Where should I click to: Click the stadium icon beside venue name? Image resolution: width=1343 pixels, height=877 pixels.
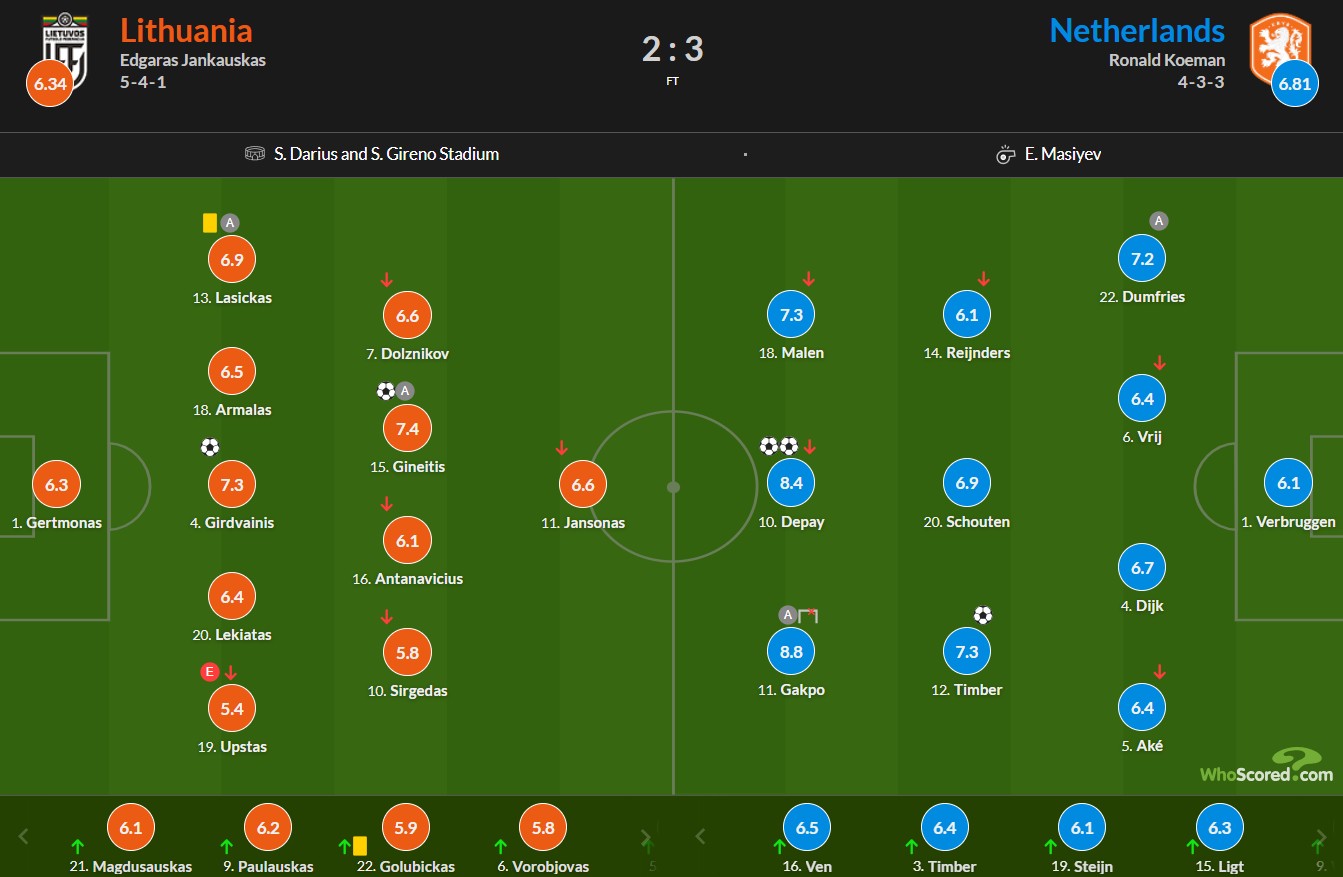click(x=255, y=154)
